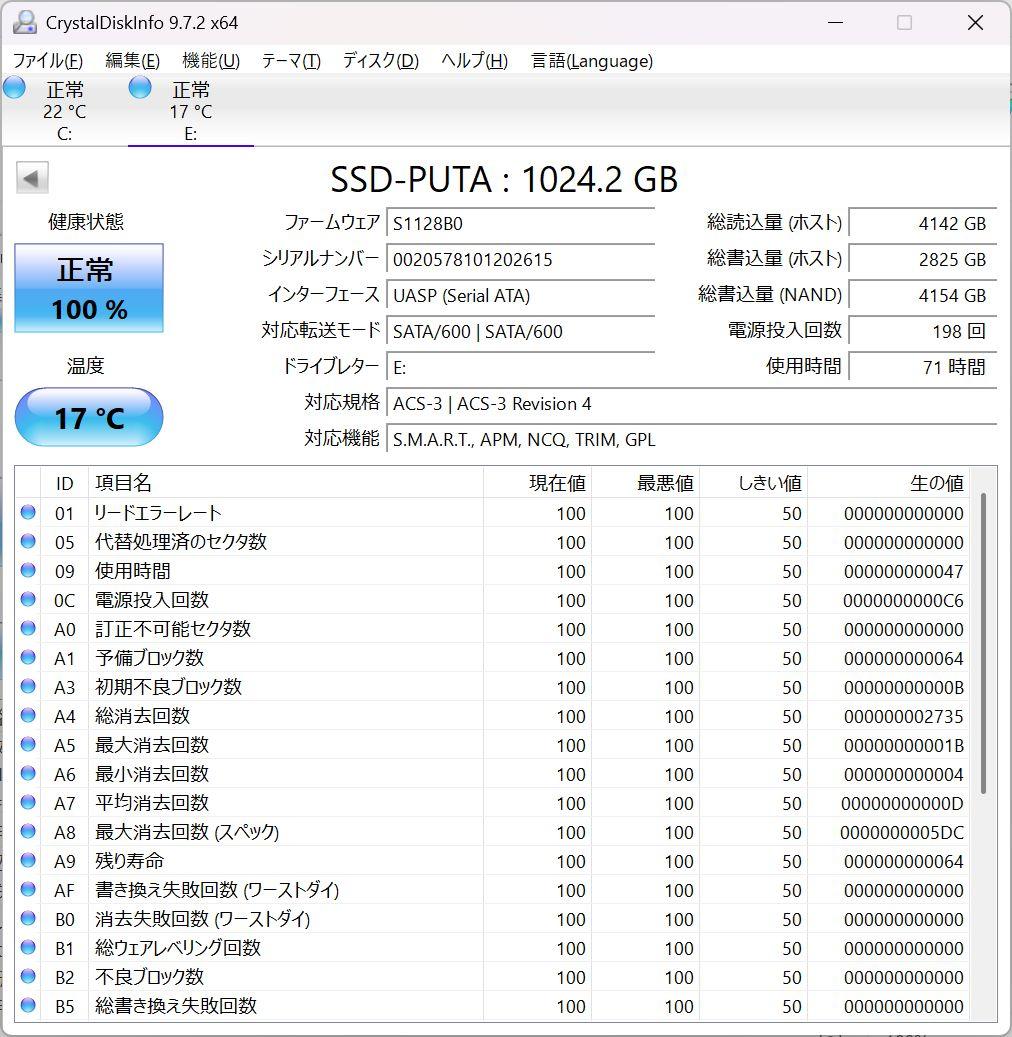Open the テーマ menu
This screenshot has width=1012, height=1037.
click(x=290, y=61)
